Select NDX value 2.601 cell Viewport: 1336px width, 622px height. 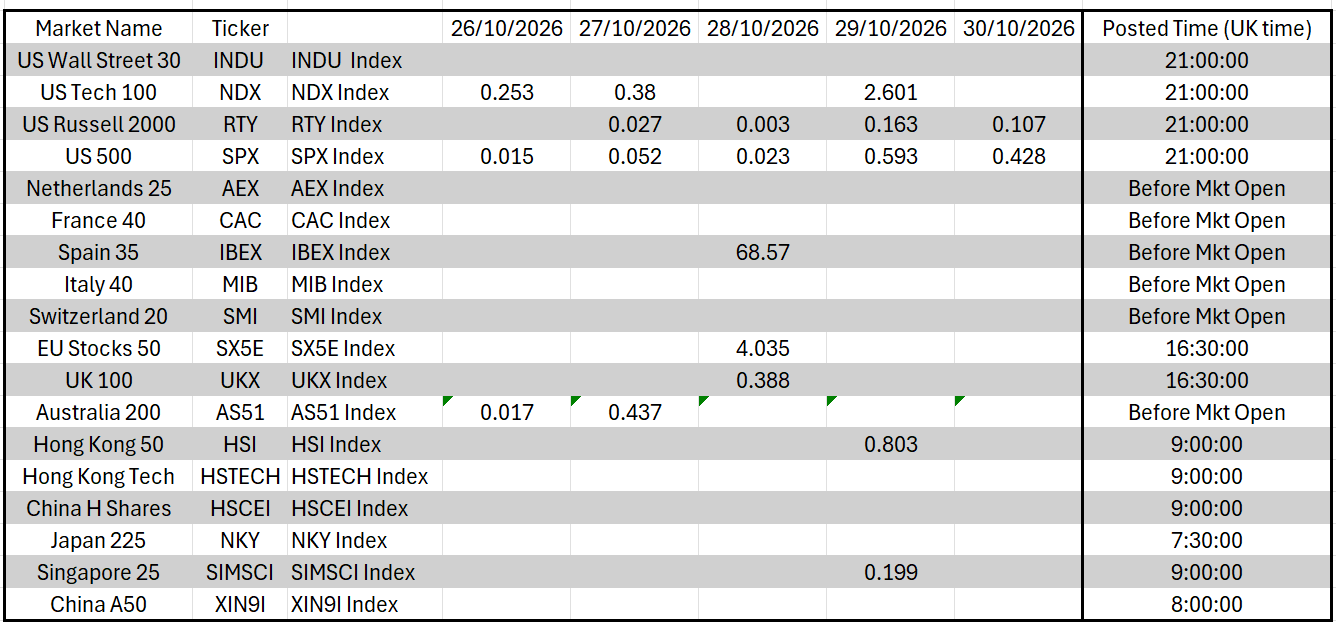[891, 92]
